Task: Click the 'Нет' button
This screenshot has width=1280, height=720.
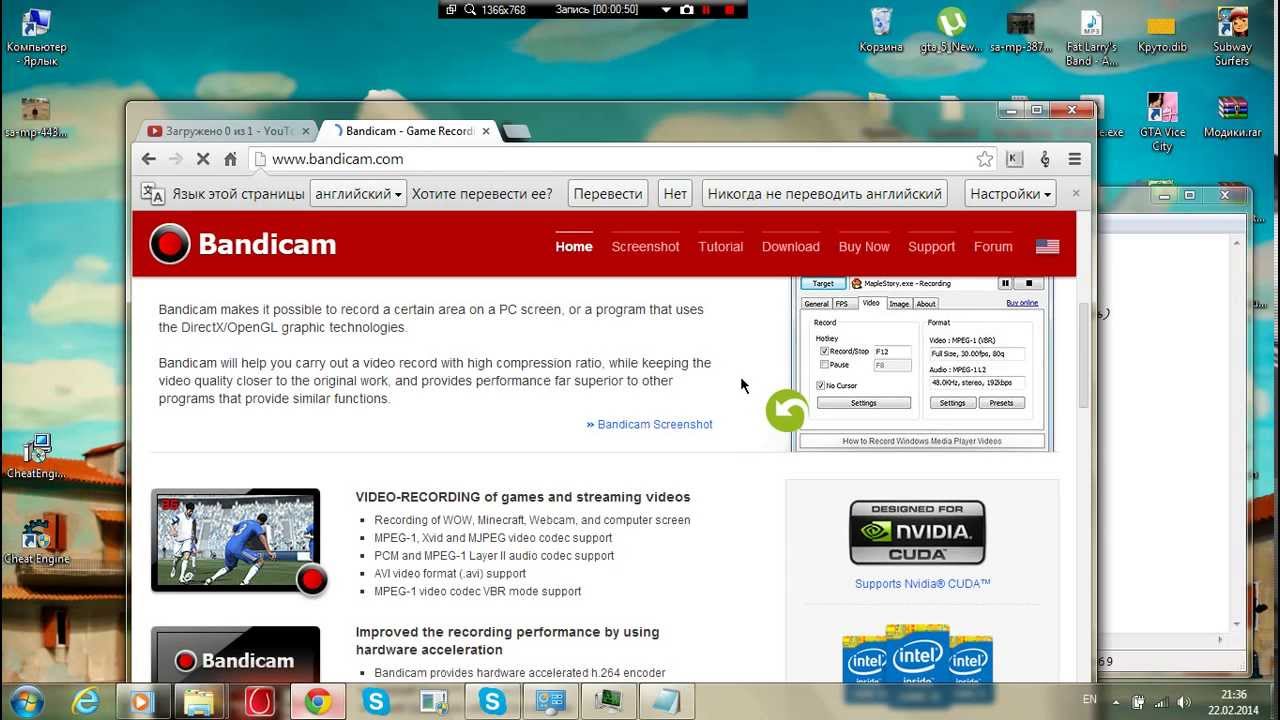Action: (x=675, y=194)
